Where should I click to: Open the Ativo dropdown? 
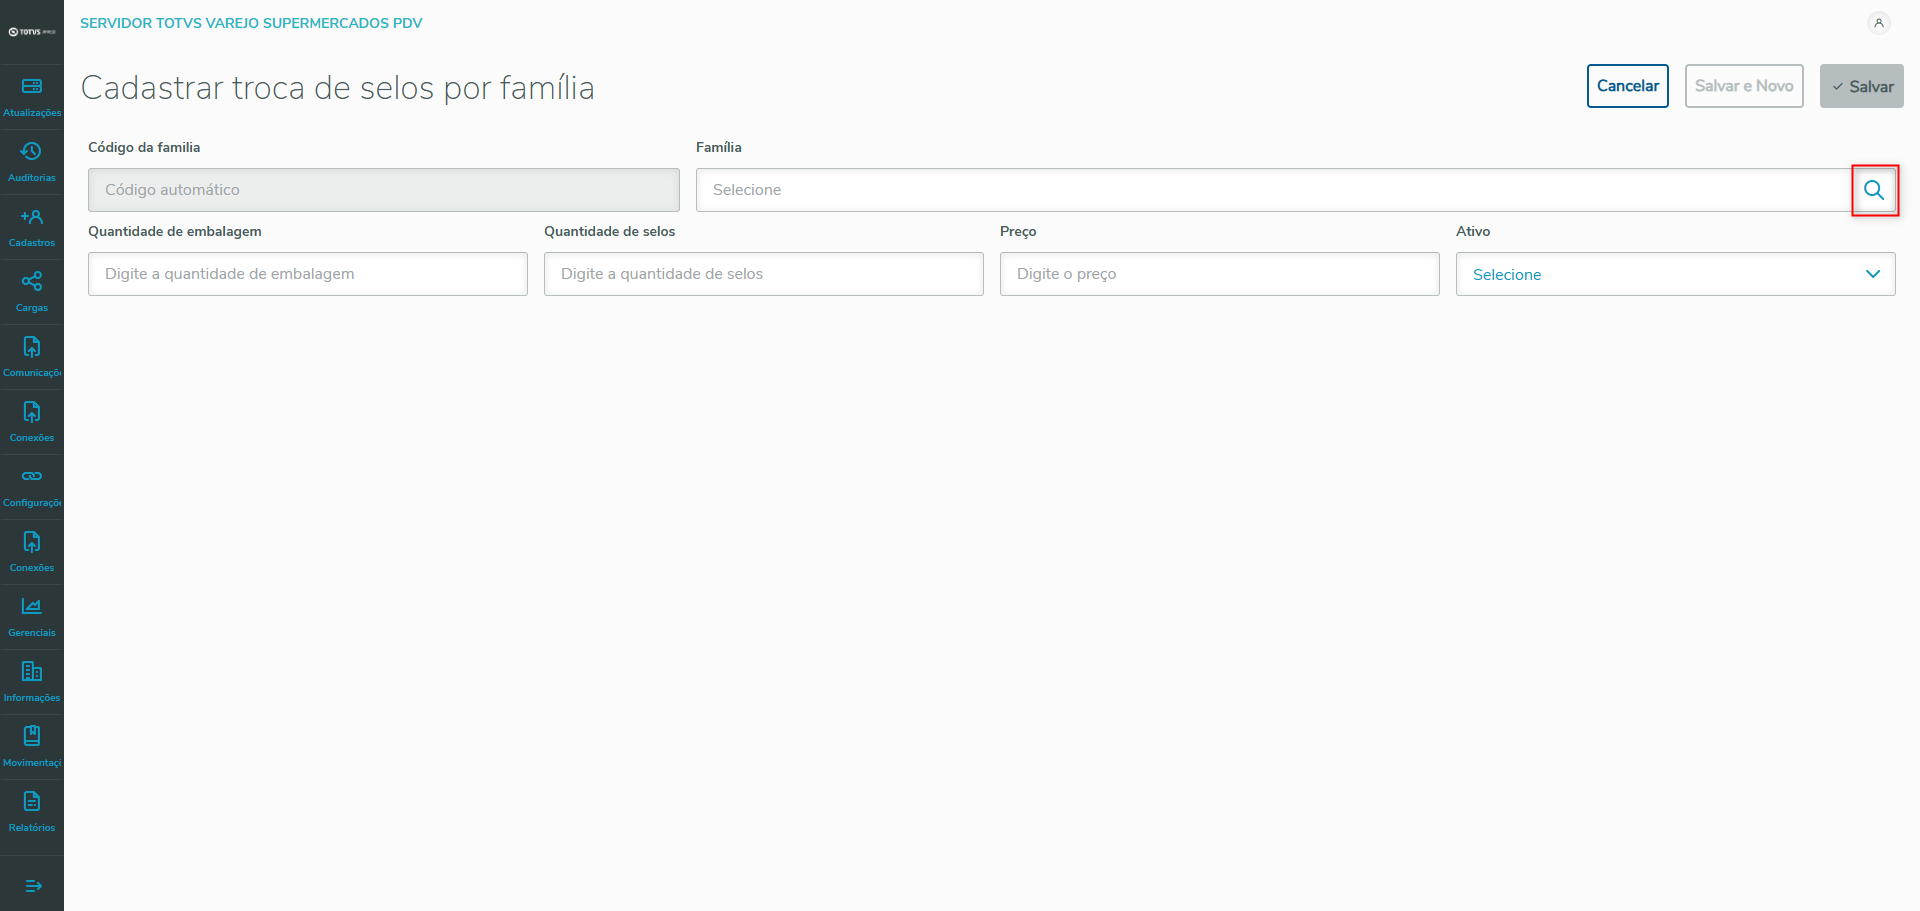click(x=1675, y=274)
